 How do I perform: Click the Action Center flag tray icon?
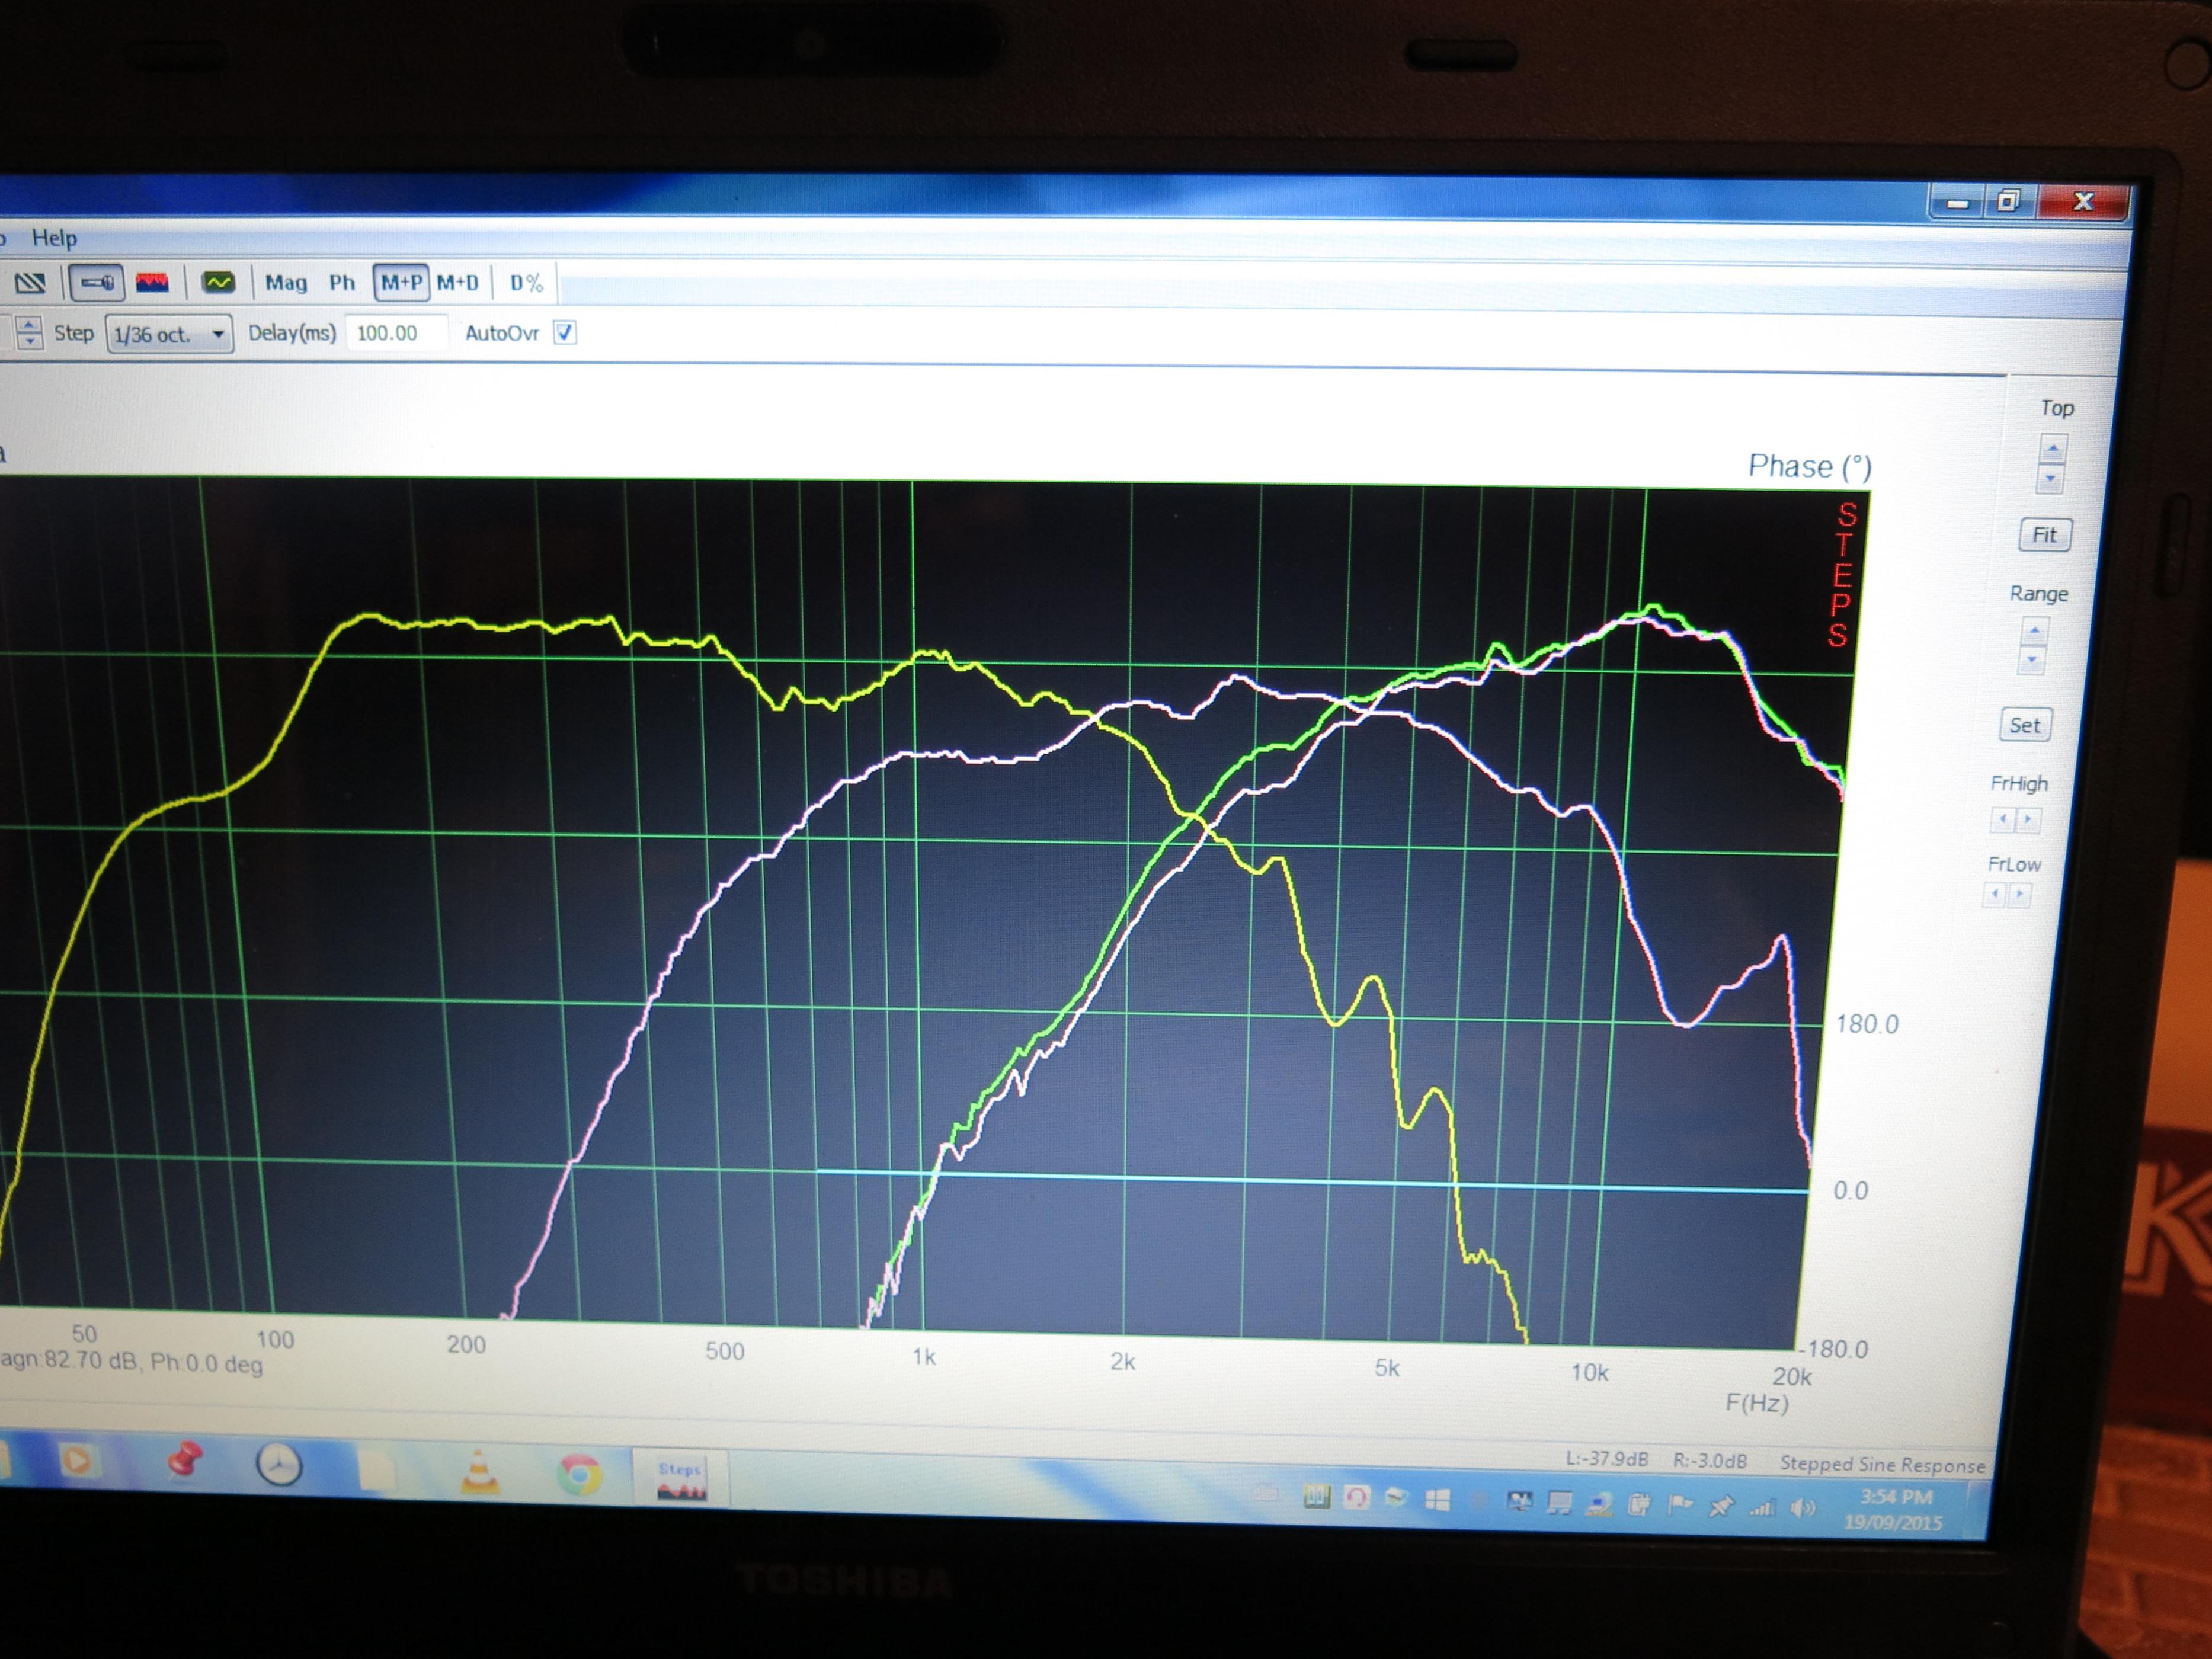1680,1505
